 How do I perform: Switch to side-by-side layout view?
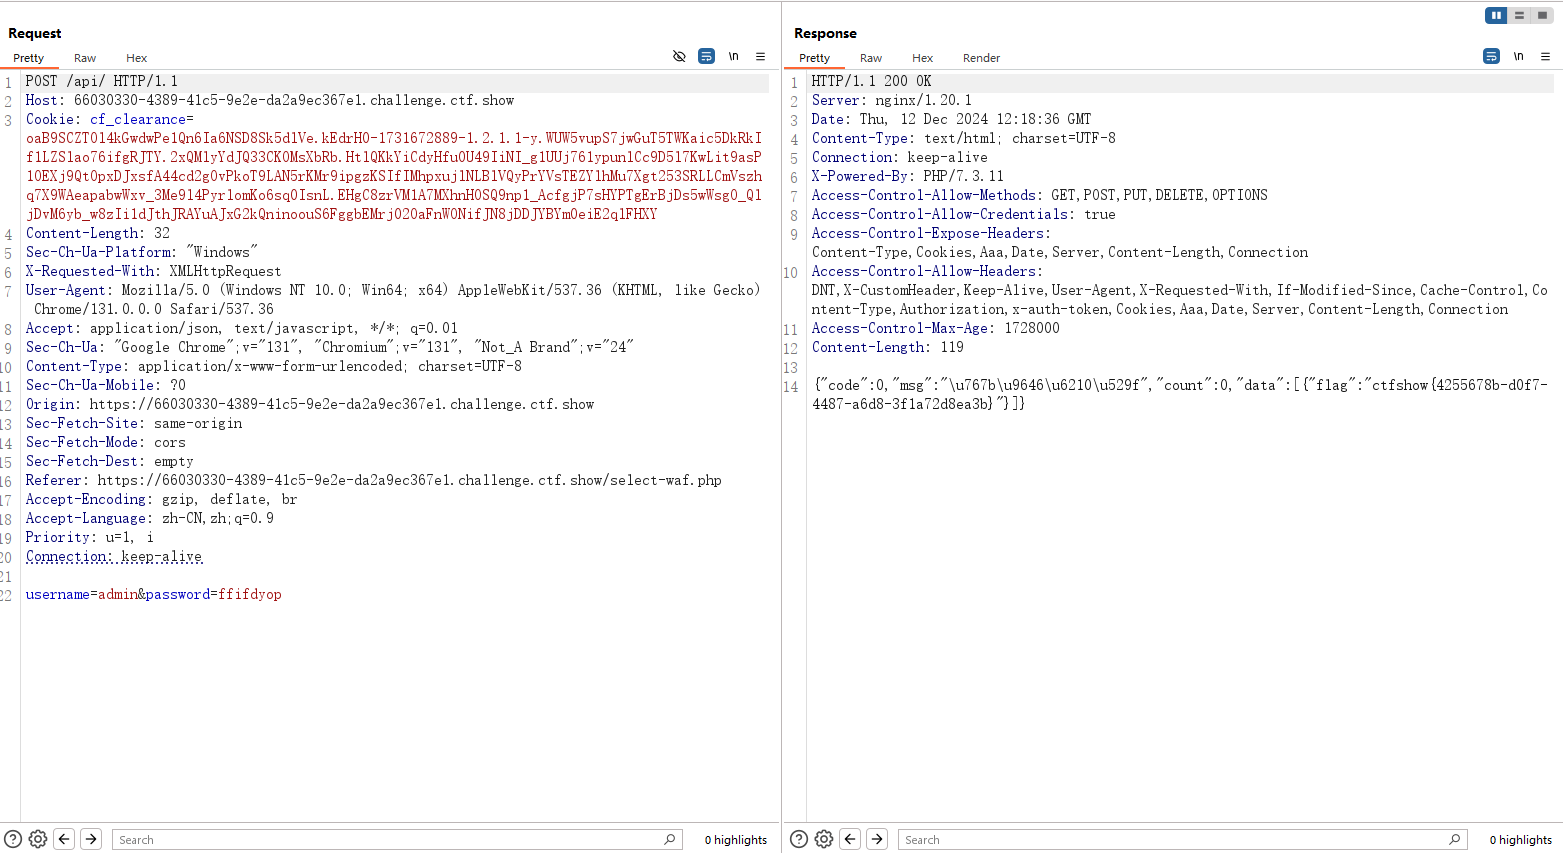coord(1496,15)
